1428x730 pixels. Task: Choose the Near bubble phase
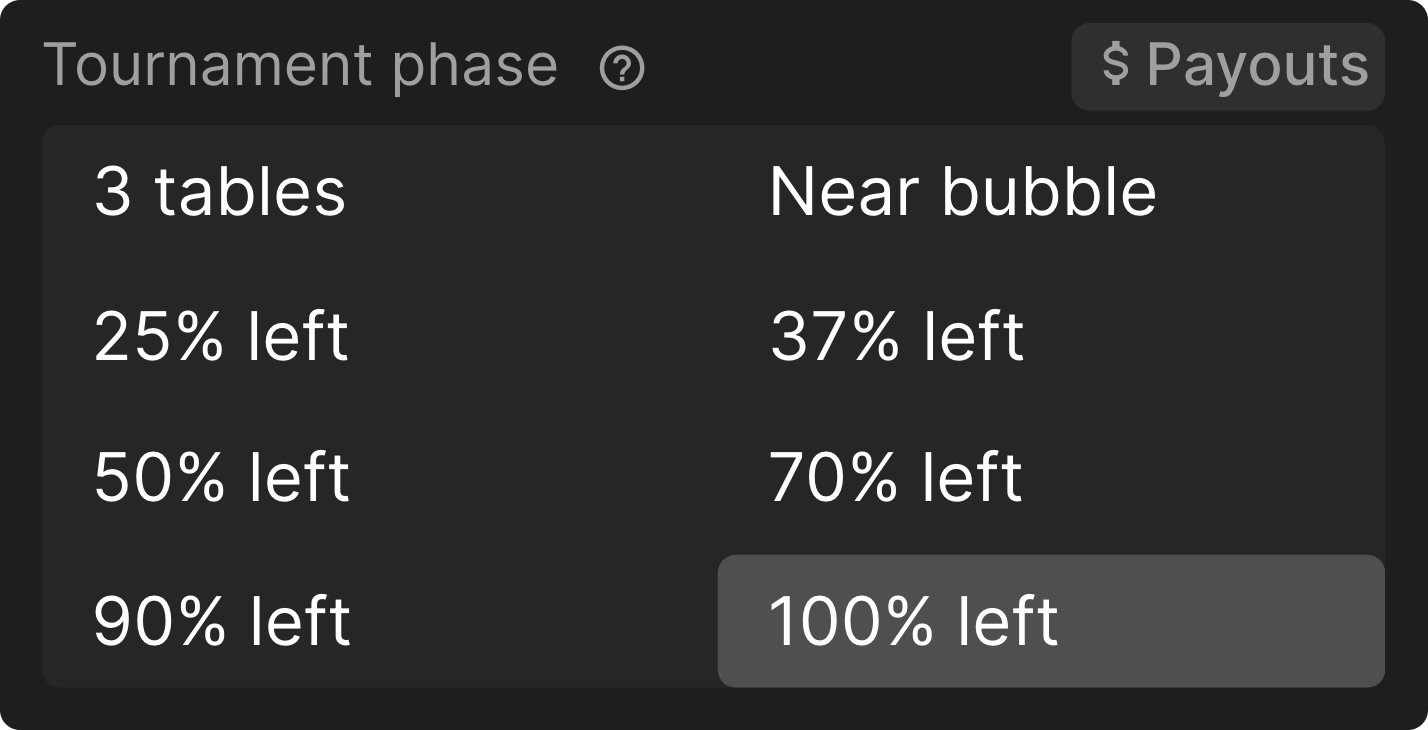[x=1051, y=191]
